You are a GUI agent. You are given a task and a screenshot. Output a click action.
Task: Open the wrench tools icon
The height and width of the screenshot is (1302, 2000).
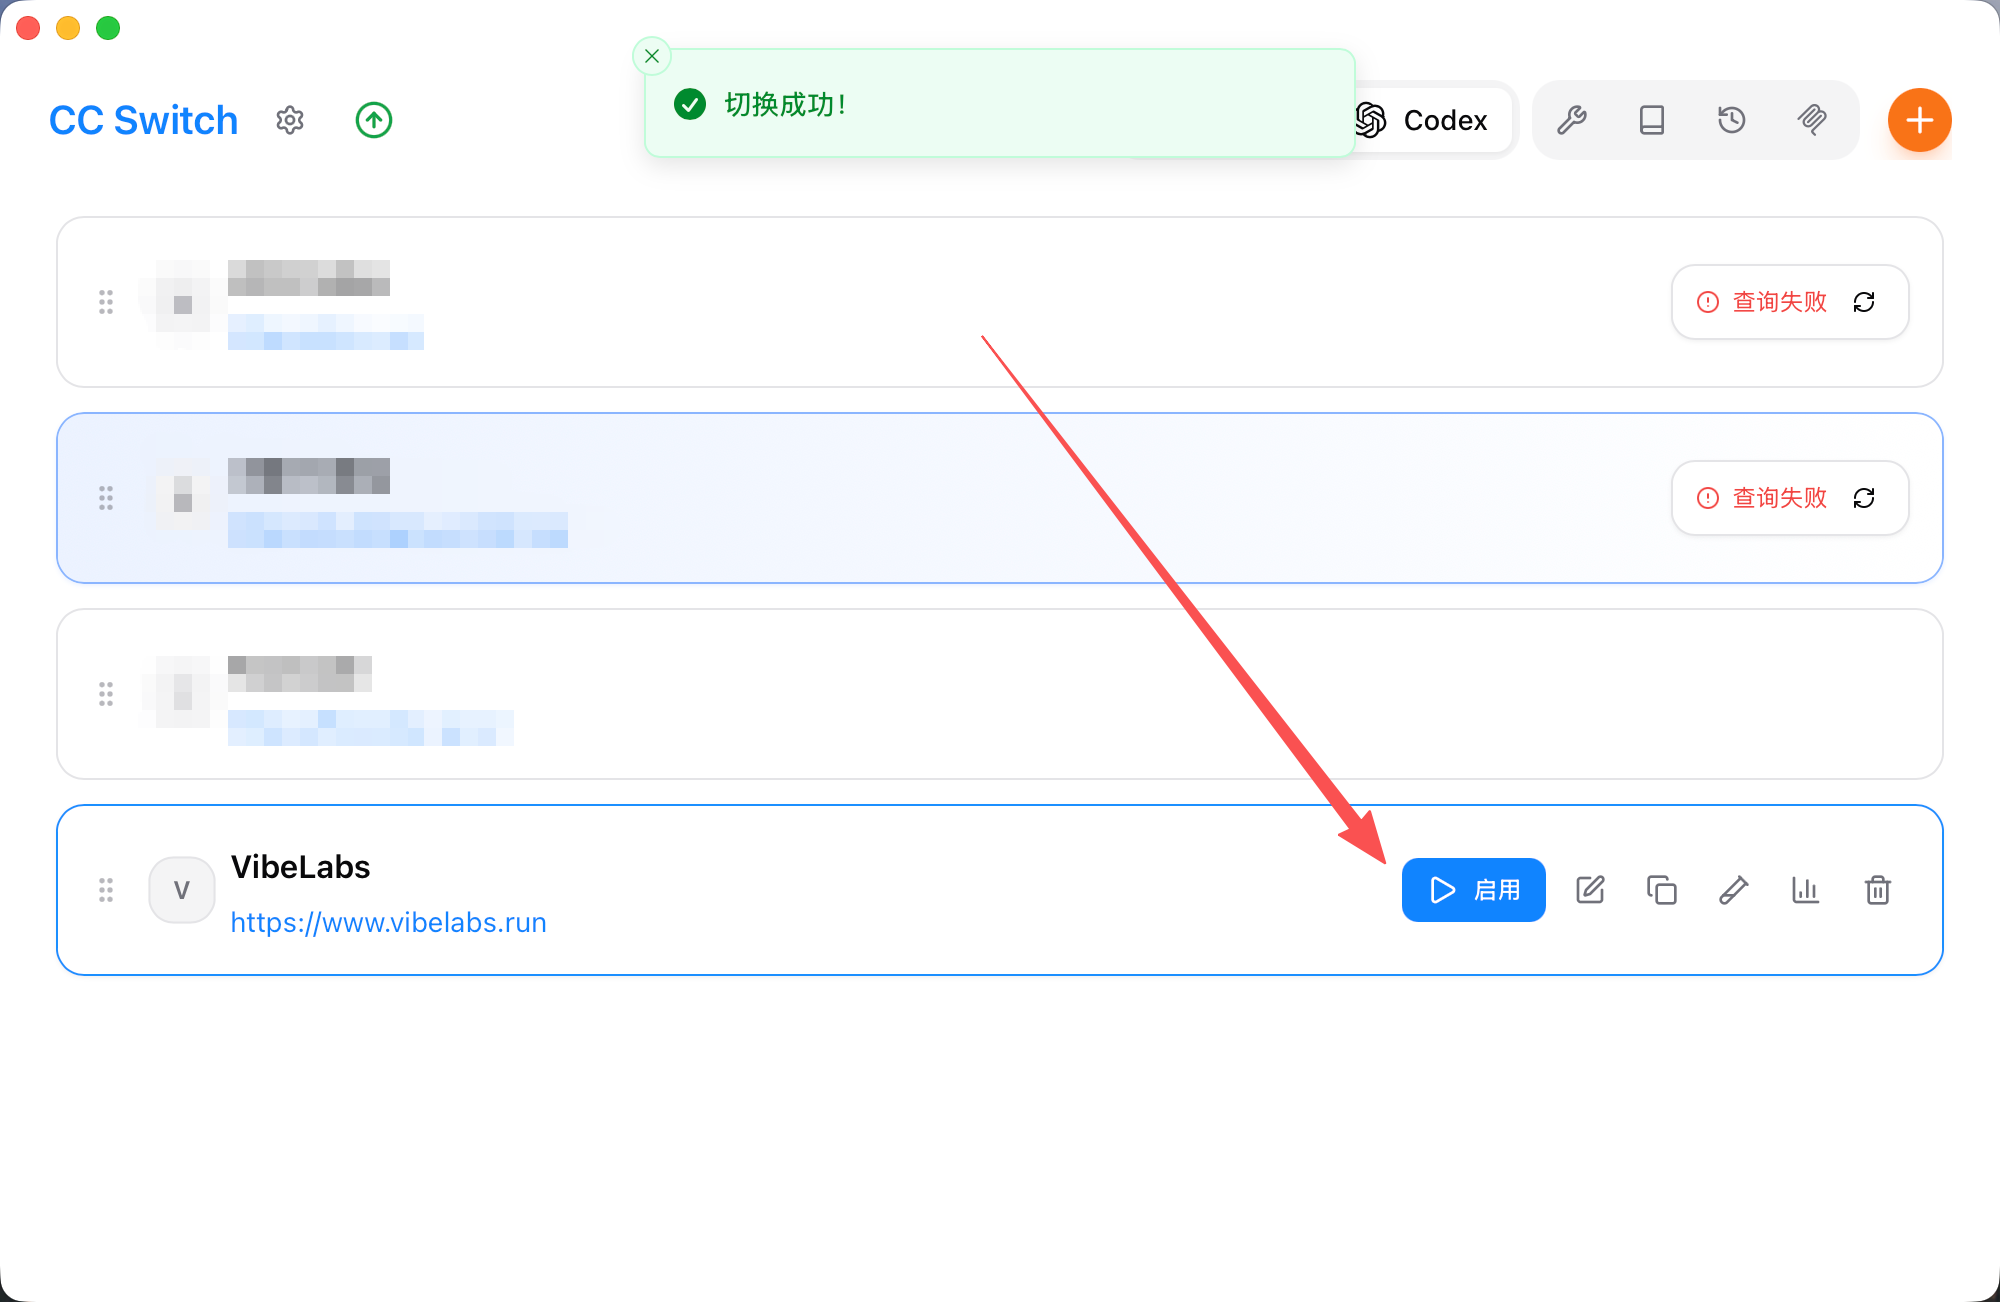tap(1572, 120)
